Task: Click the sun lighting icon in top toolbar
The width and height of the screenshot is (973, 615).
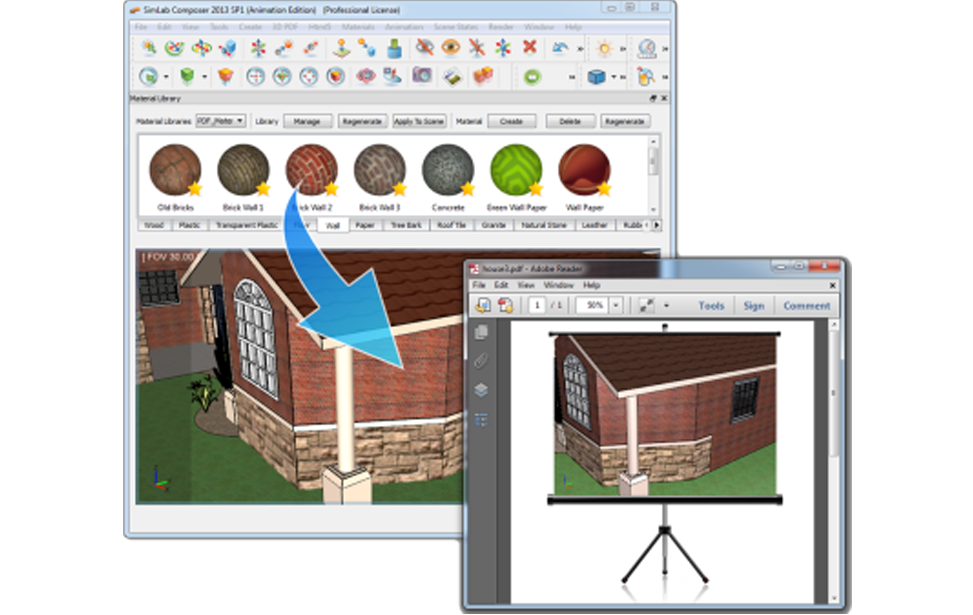Action: (603, 47)
